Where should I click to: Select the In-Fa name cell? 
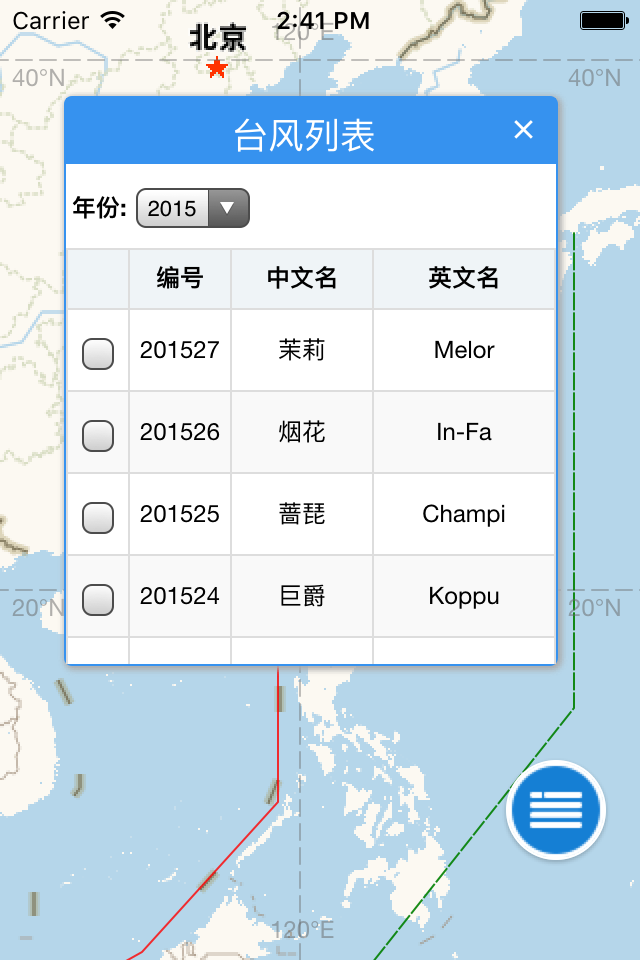point(464,432)
